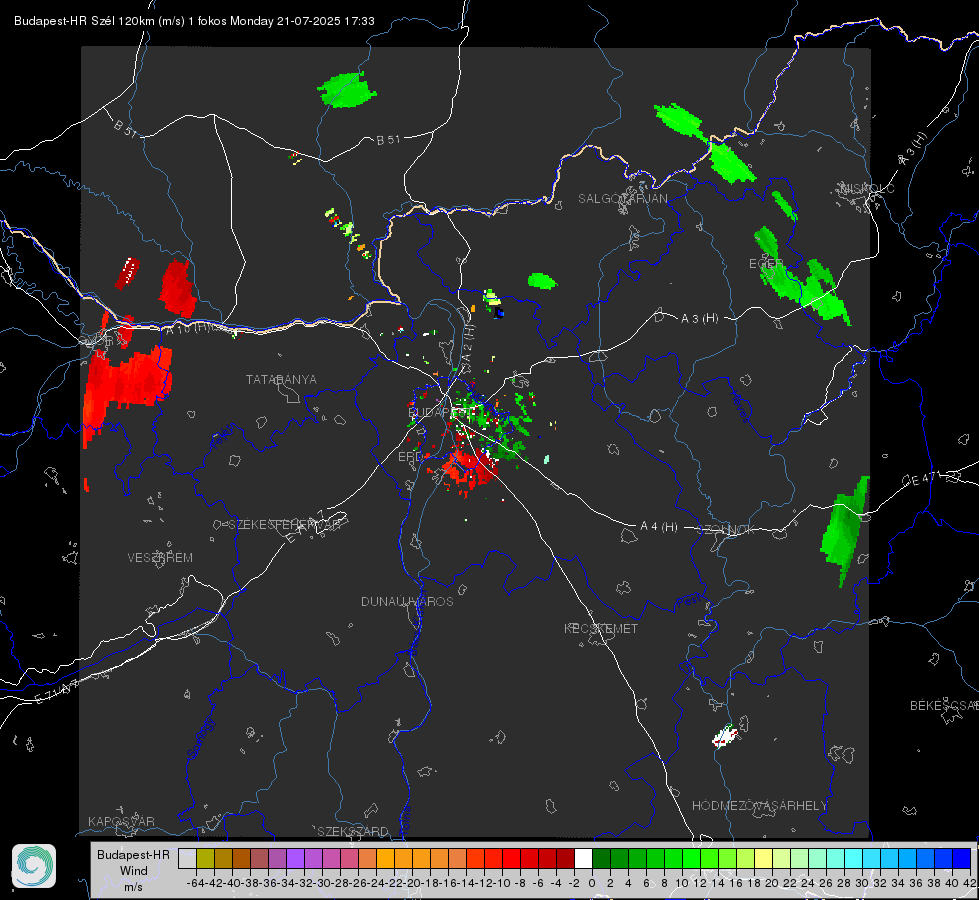The height and width of the screenshot is (900, 979).
Task: Click the A 3 (H) label near Miskolc
Action: 913,149
